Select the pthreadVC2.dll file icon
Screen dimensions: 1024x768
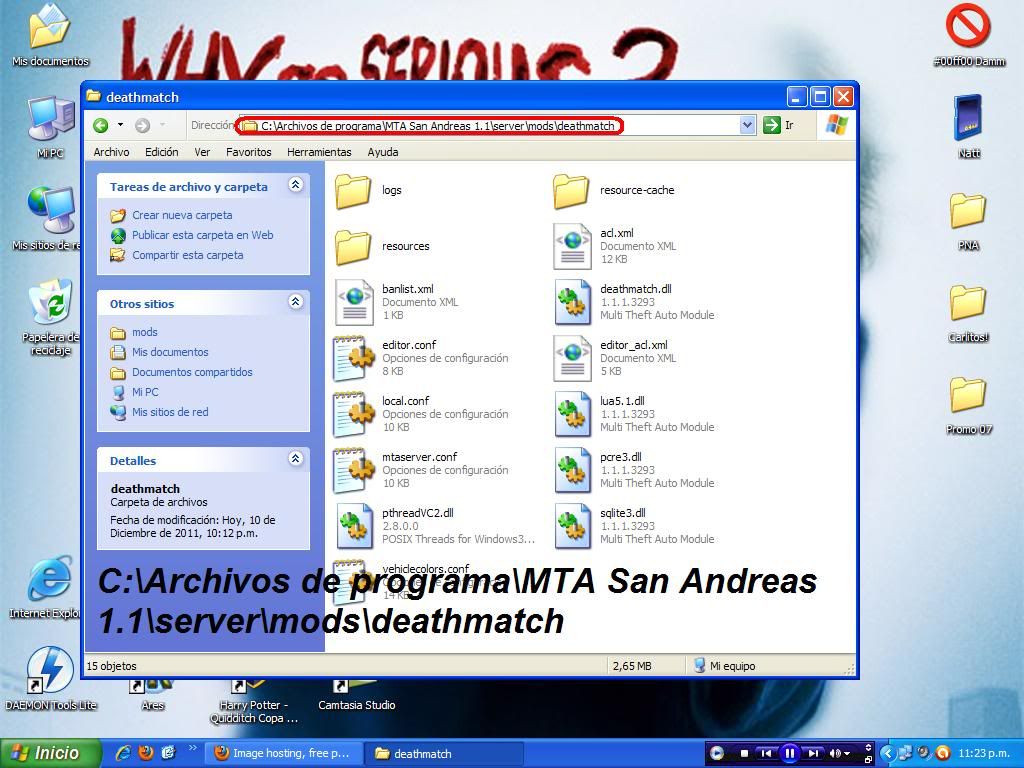click(354, 527)
